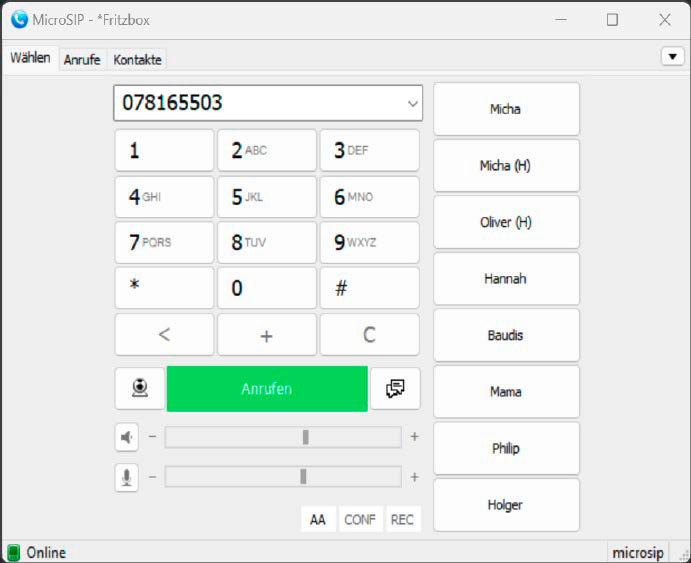Expand the phone number history dropdown
The height and width of the screenshot is (563, 691).
click(x=412, y=103)
